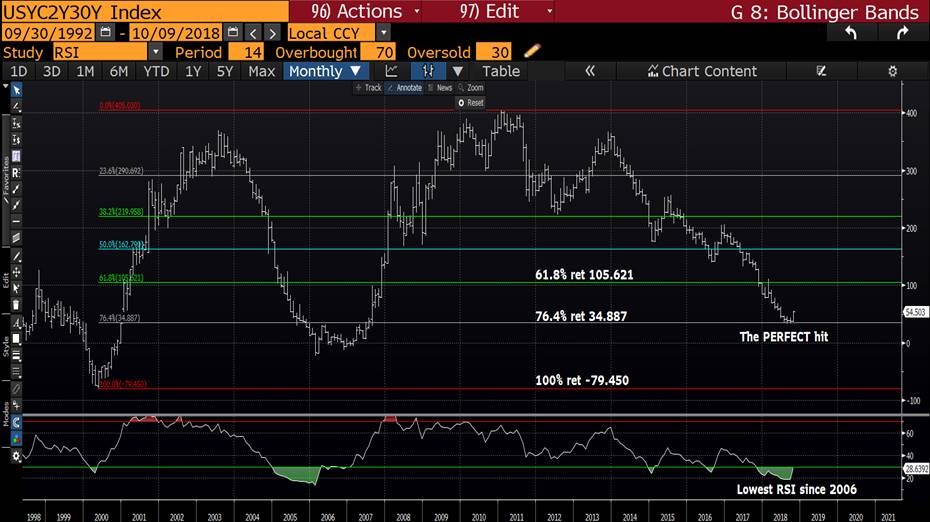Select the 1M range tab

pos(85,71)
